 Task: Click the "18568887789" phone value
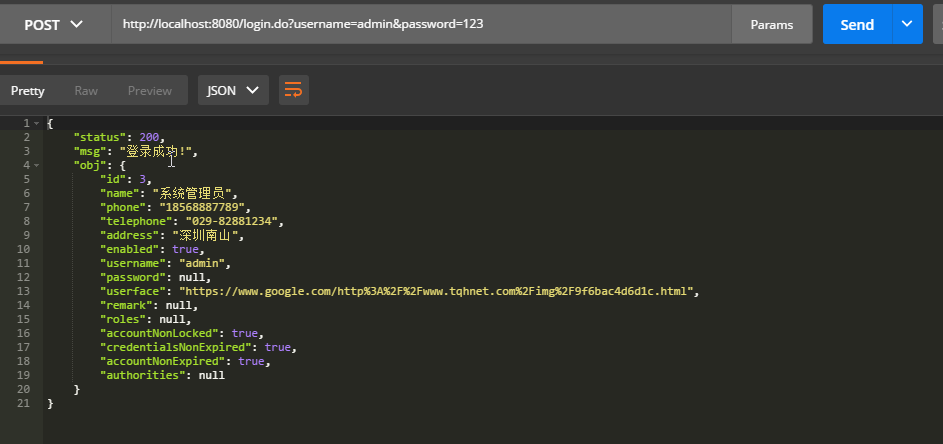(202, 207)
